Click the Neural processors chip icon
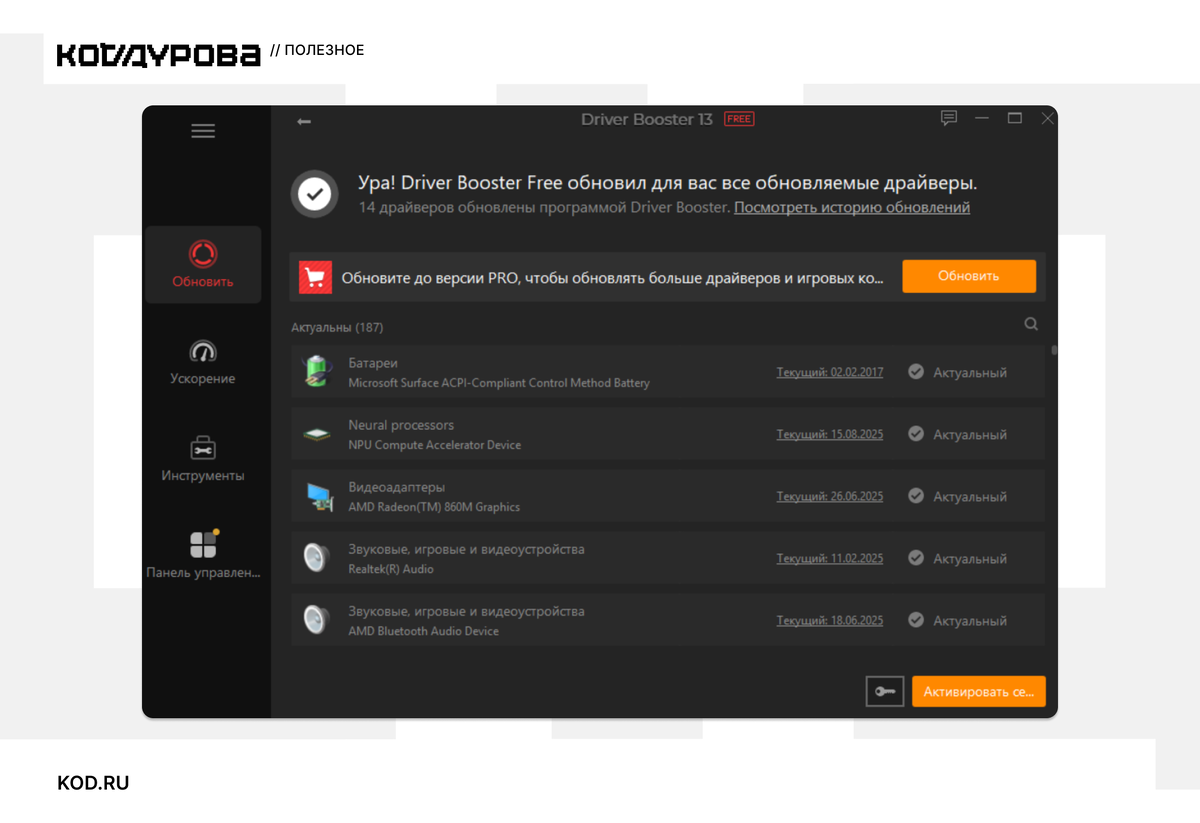 coord(317,435)
